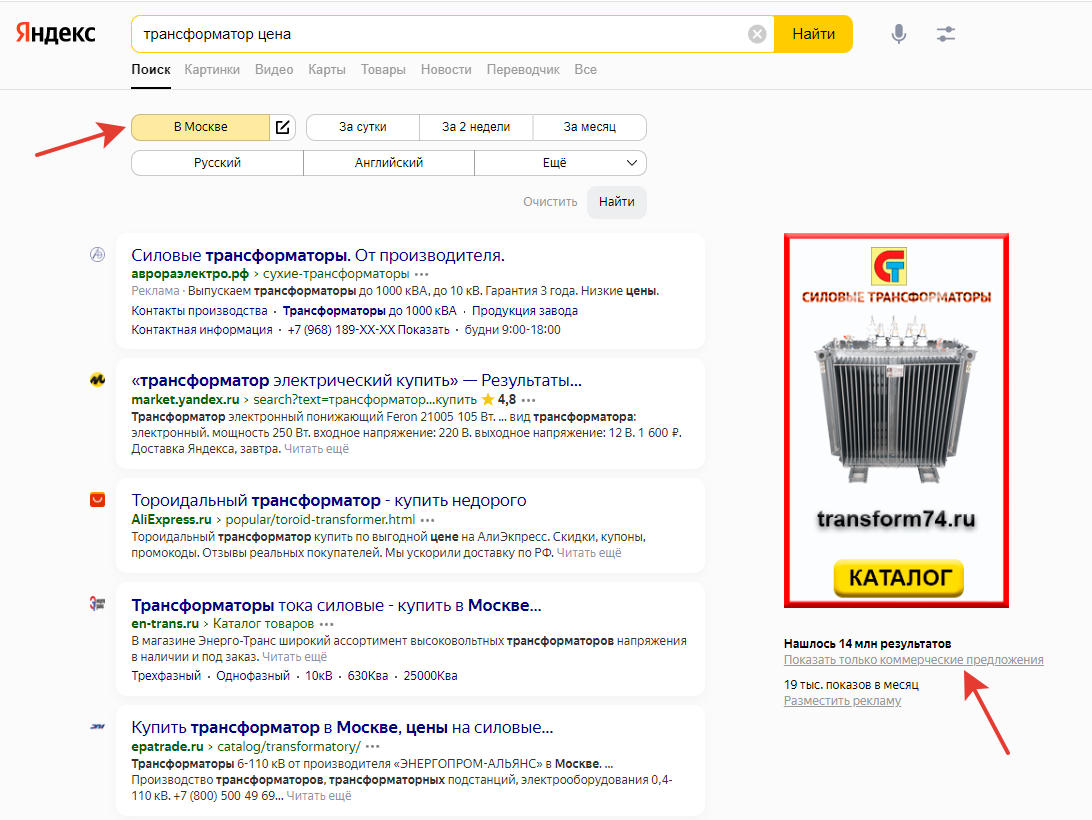Click Читать ещё in Yandex Market result
The width and height of the screenshot is (1092, 820).
click(x=316, y=449)
